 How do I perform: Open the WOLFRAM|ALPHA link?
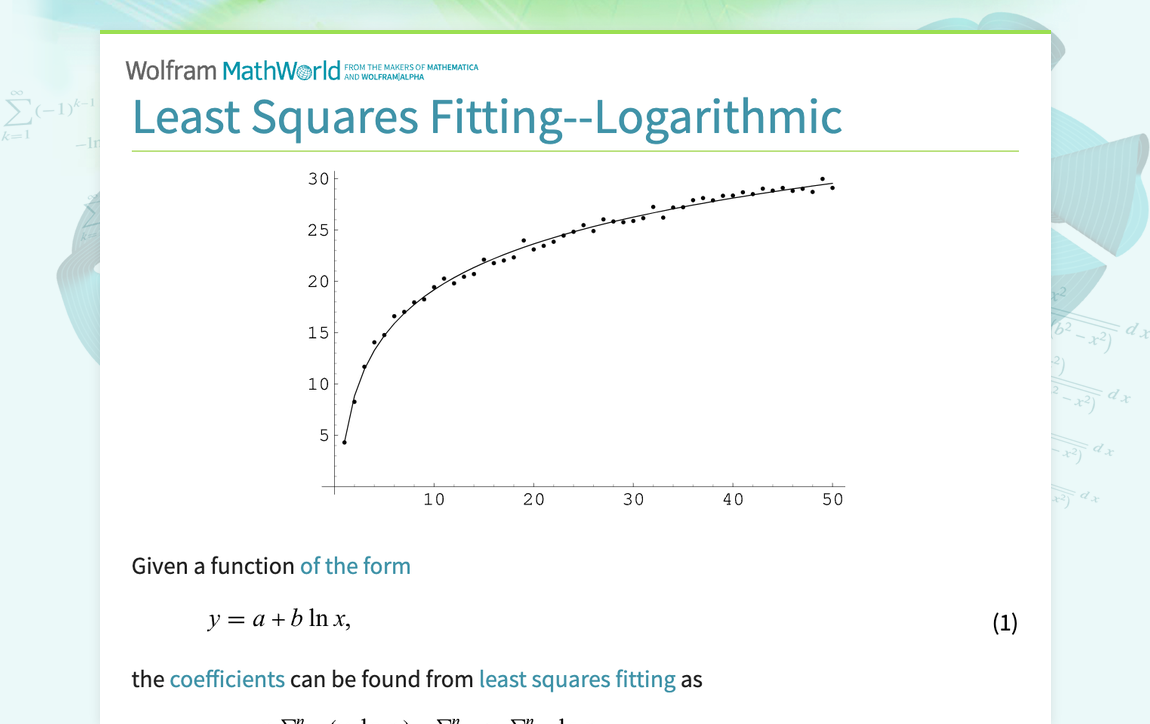(x=395, y=76)
